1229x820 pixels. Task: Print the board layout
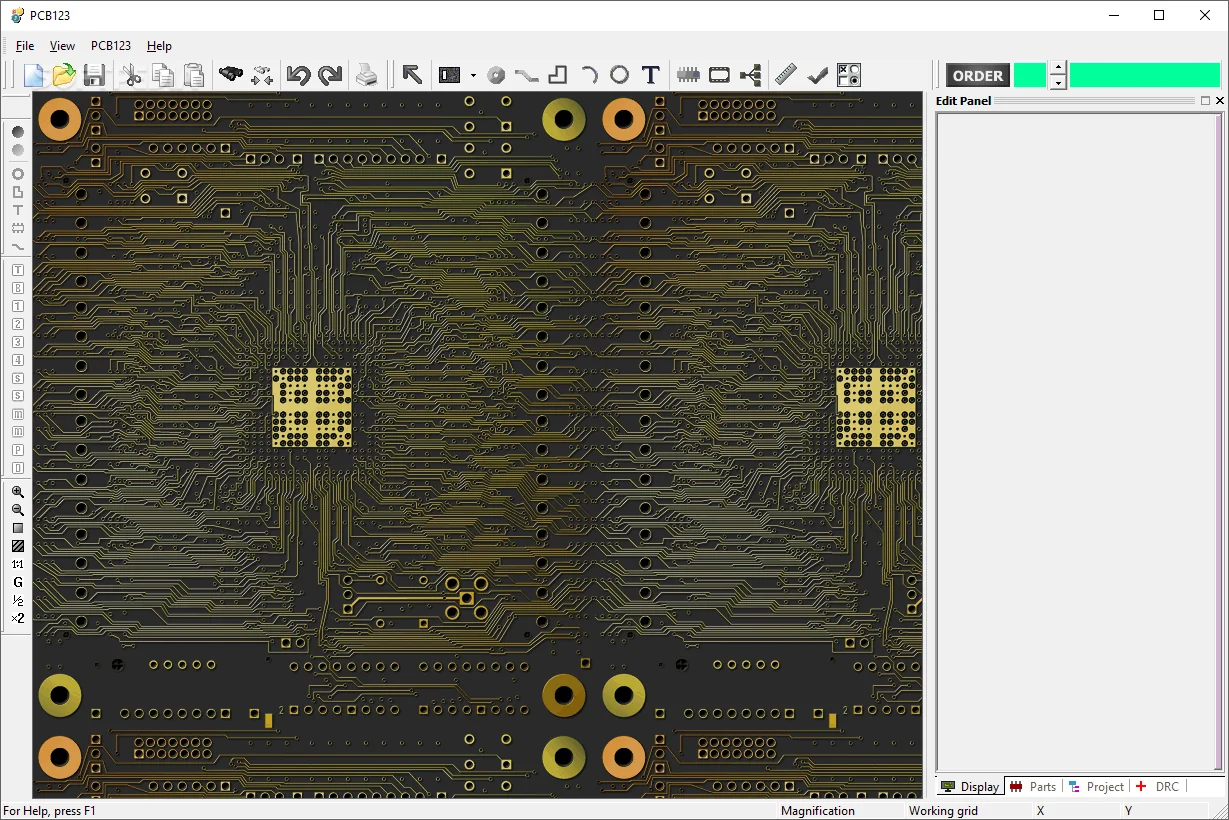pos(367,74)
